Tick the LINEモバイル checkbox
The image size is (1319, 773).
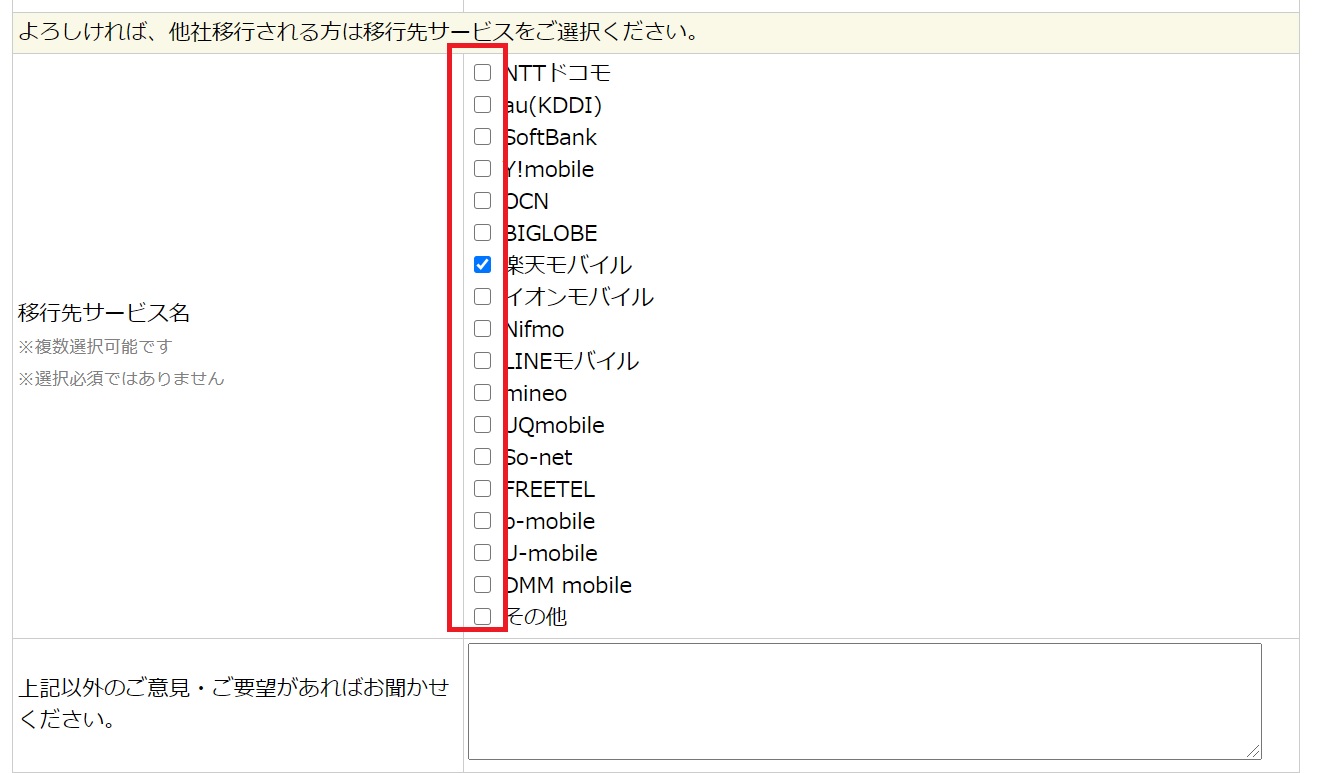click(483, 361)
